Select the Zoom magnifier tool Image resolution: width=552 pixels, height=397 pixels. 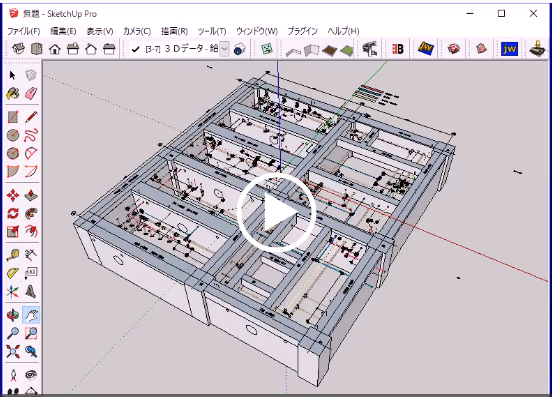pyautogui.click(x=13, y=333)
